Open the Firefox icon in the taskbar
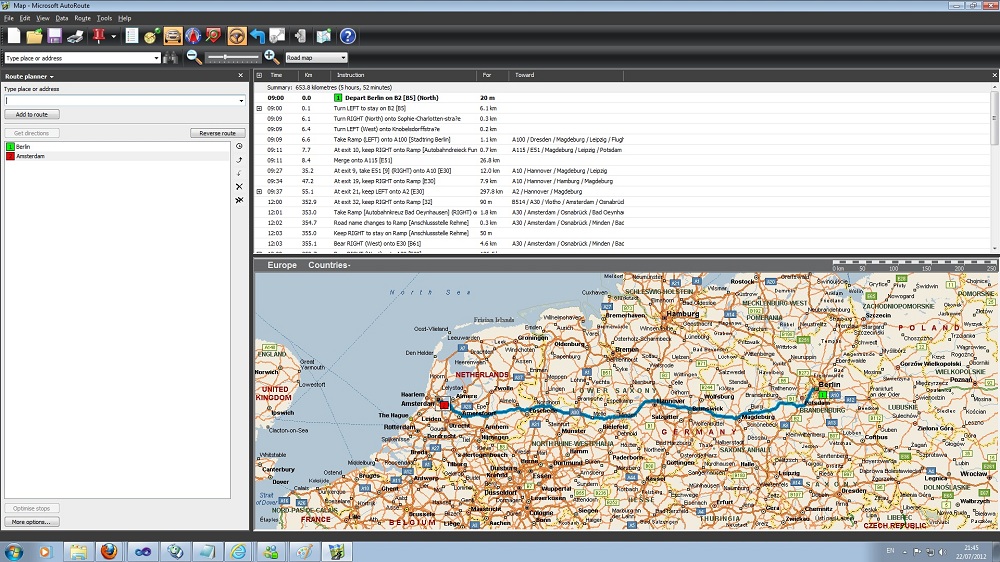Viewport: 1000px width, 562px height. point(109,551)
